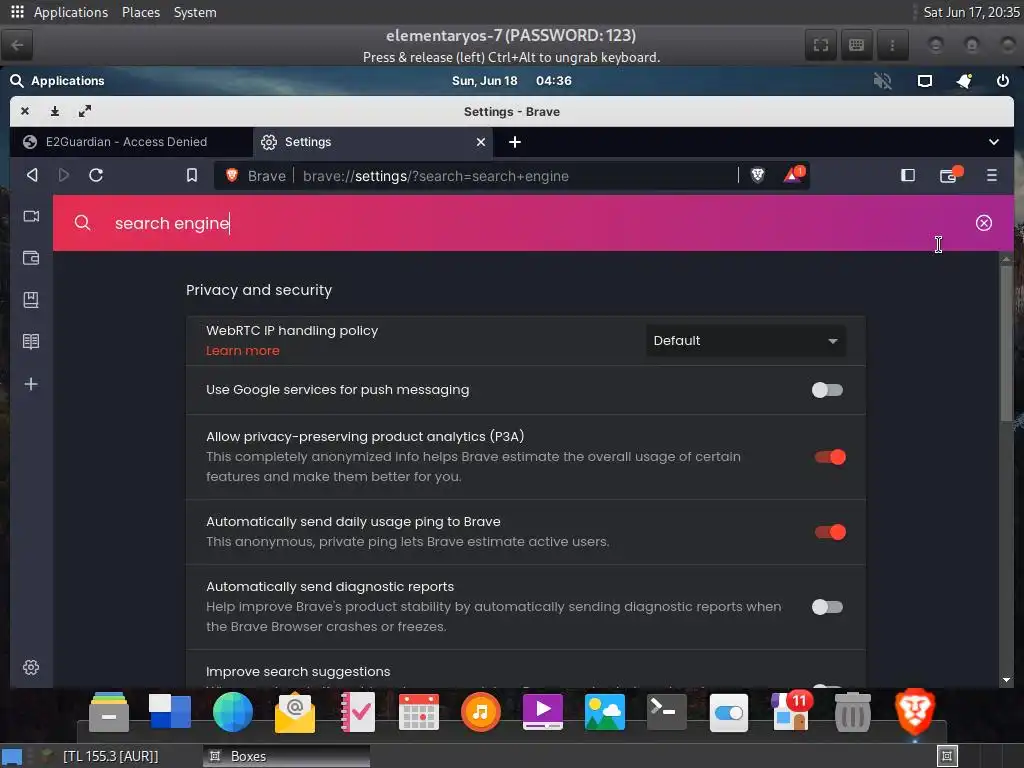Click the scrollbar down arrow

tap(1006, 680)
